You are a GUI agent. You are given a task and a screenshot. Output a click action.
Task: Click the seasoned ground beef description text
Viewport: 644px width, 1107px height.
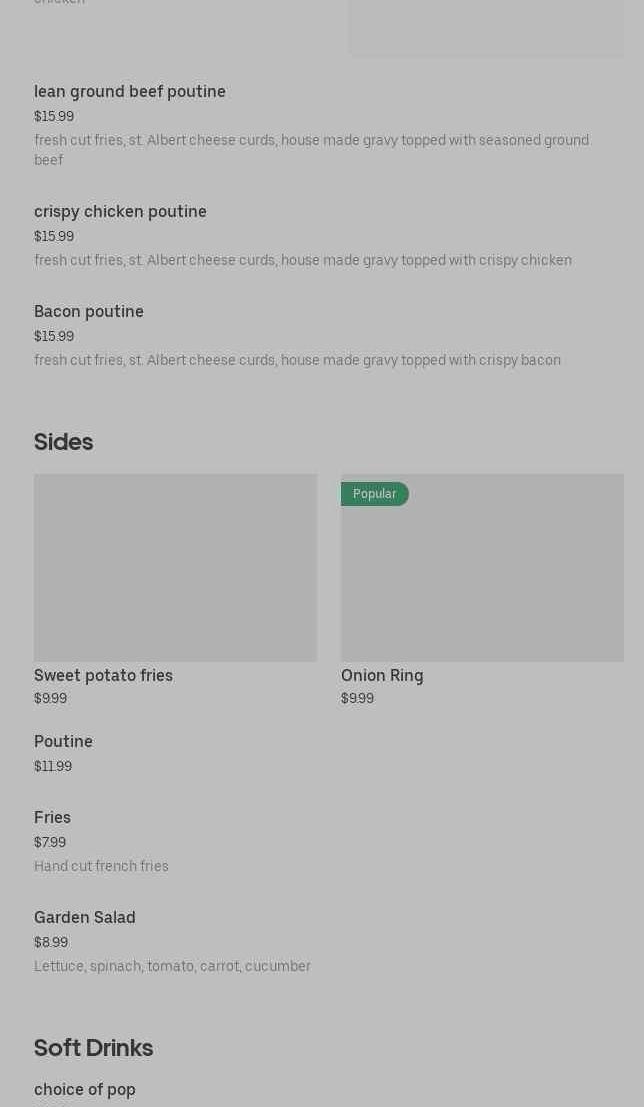(x=311, y=150)
